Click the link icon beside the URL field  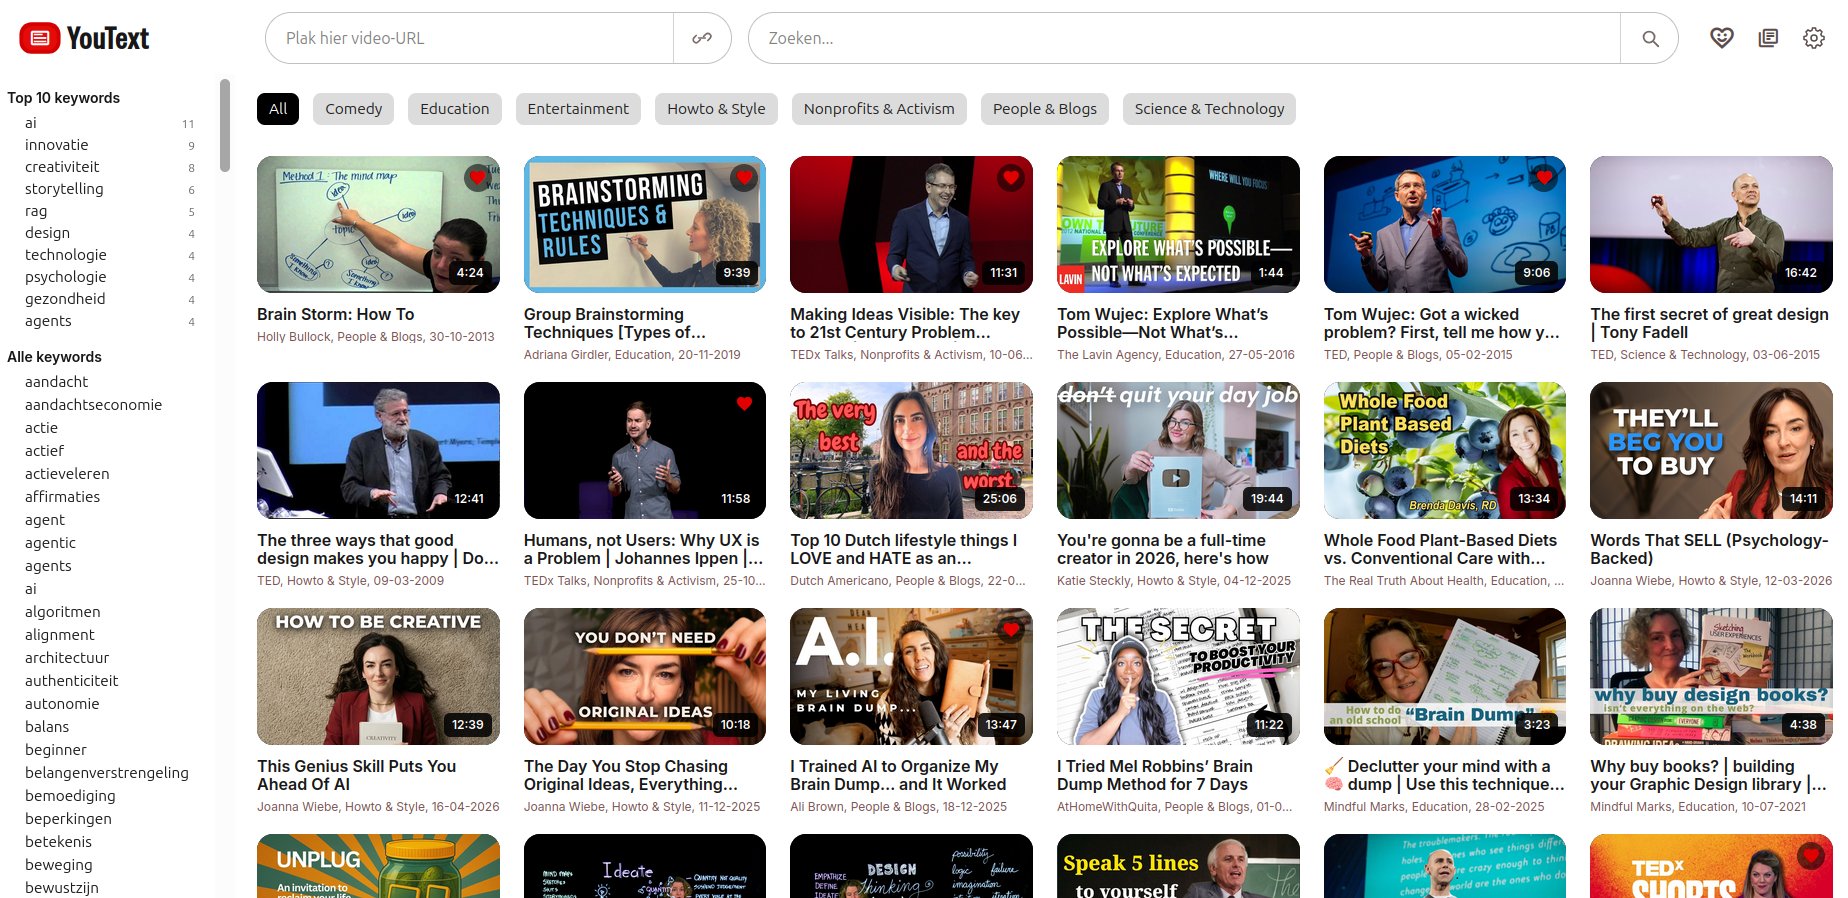[702, 38]
